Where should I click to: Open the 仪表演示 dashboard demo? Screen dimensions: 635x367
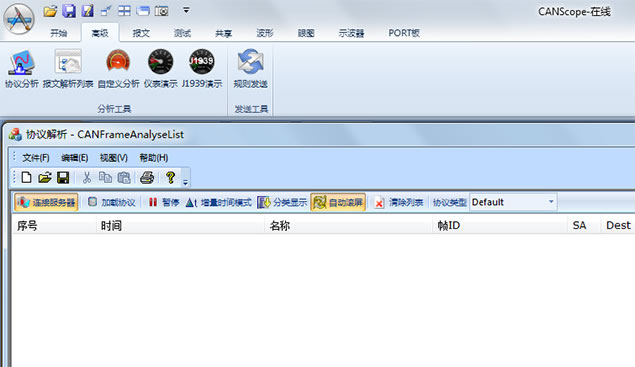pyautogui.click(x=160, y=68)
